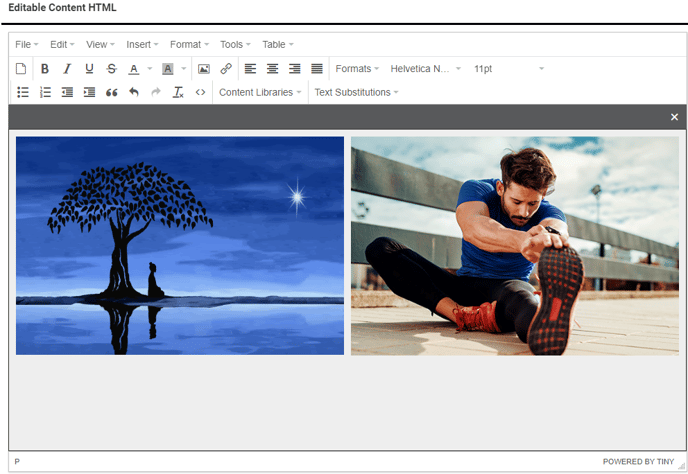Expand the Formats dropdown

[357, 69]
